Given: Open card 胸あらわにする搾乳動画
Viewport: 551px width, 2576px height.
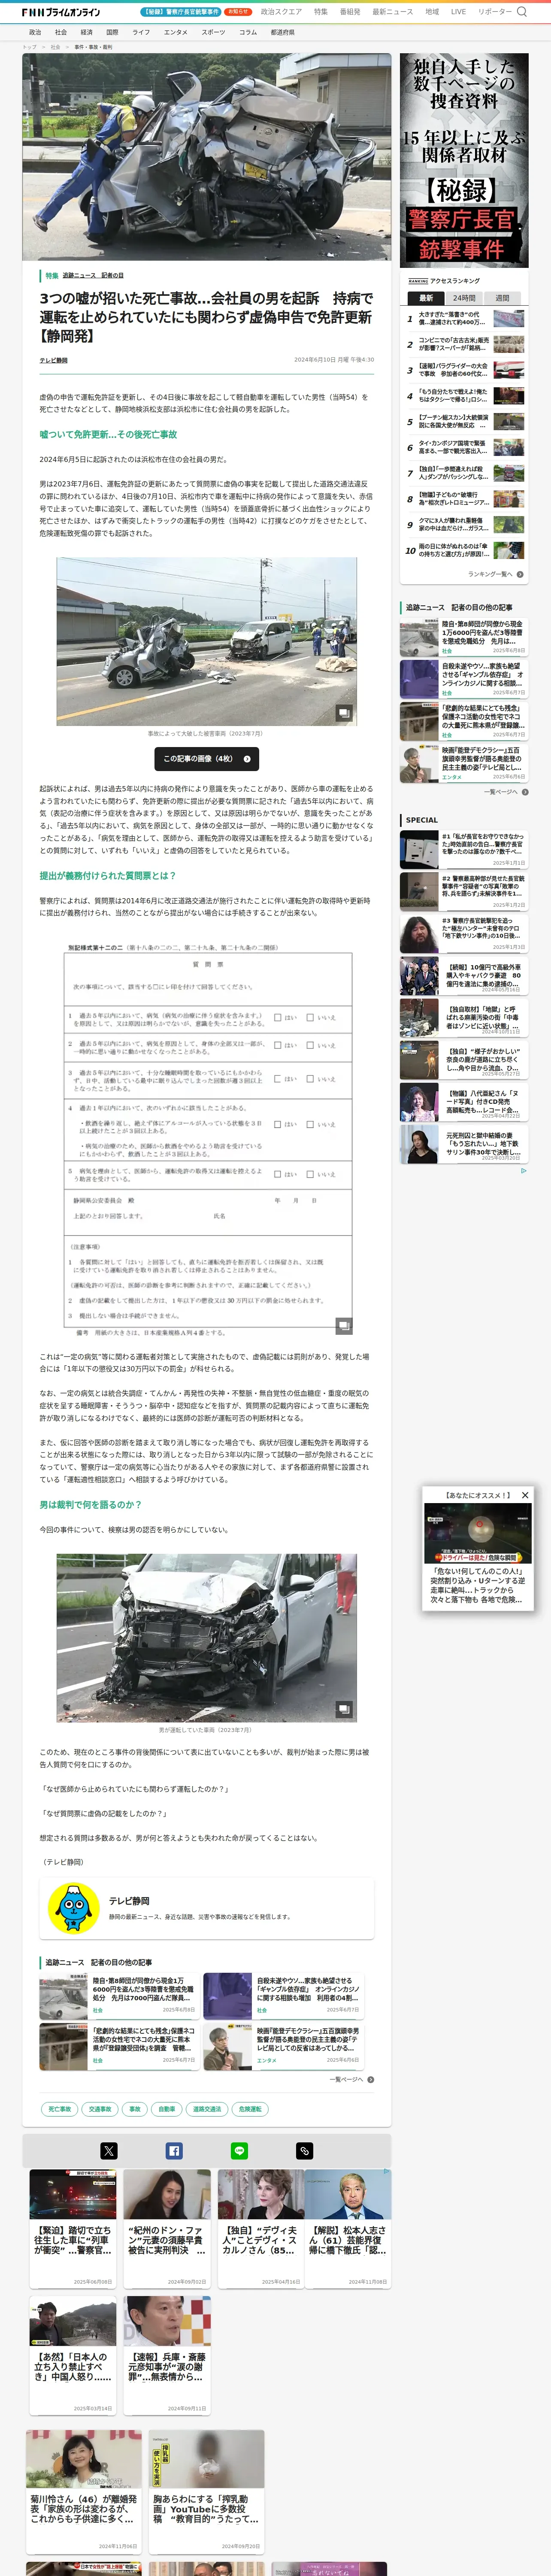Looking at the screenshot, I should [x=207, y=2492].
